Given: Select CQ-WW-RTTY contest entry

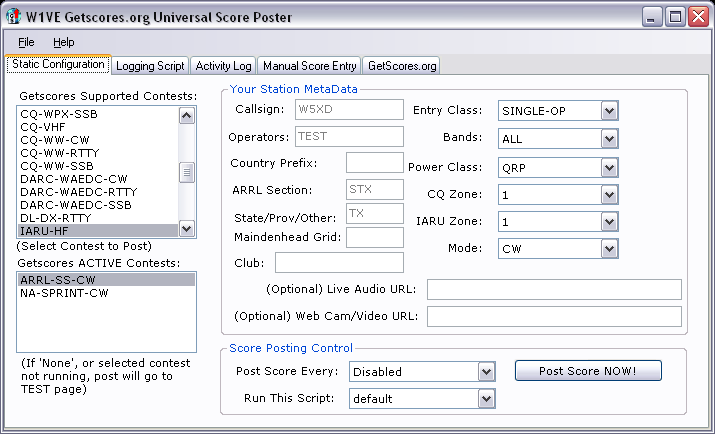Looking at the screenshot, I should [x=98, y=153].
